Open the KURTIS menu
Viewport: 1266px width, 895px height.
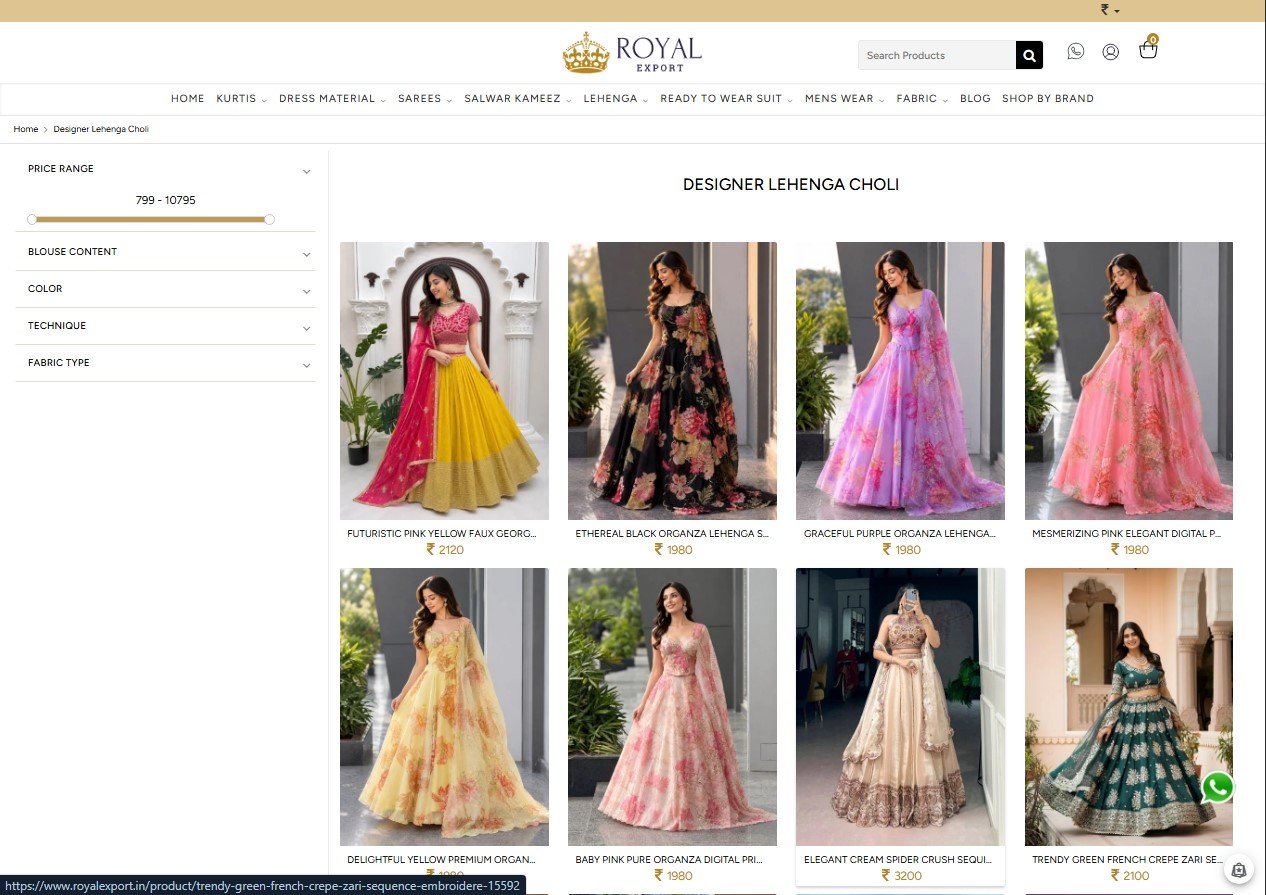coord(241,99)
